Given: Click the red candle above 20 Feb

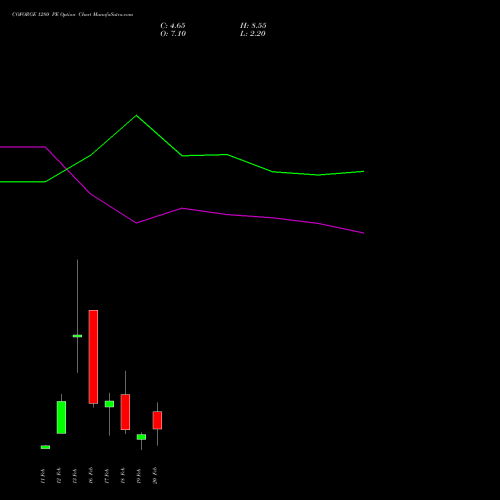Looking at the screenshot, I should click(157, 420).
